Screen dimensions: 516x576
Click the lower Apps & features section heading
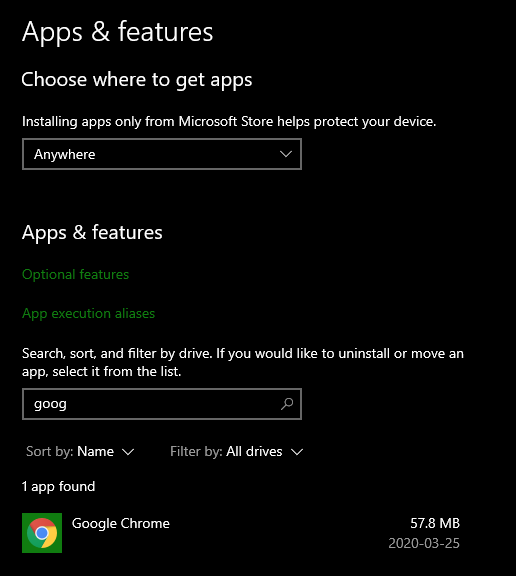point(92,233)
